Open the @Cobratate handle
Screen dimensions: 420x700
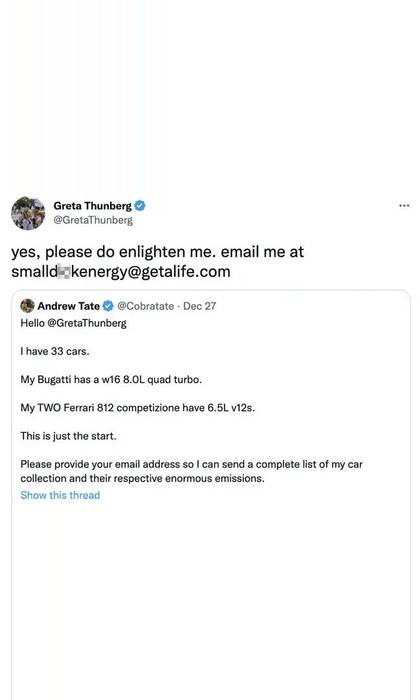146,306
